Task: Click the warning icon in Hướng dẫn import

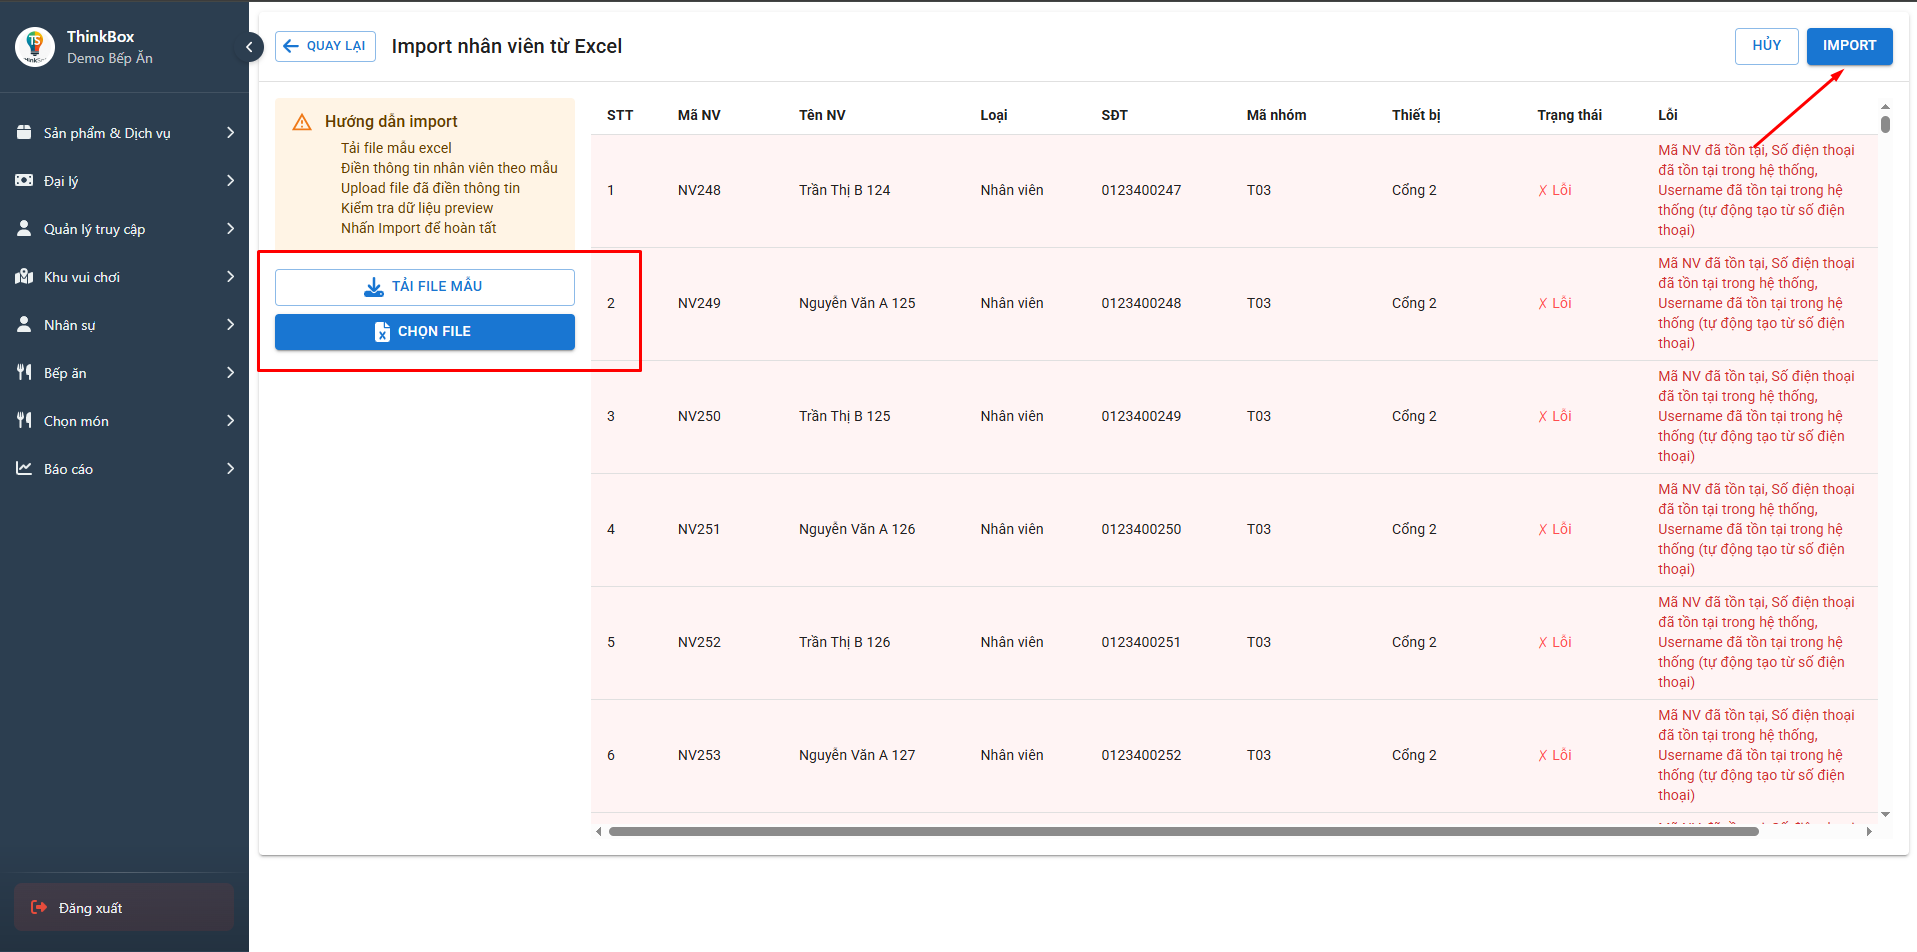Action: (302, 122)
